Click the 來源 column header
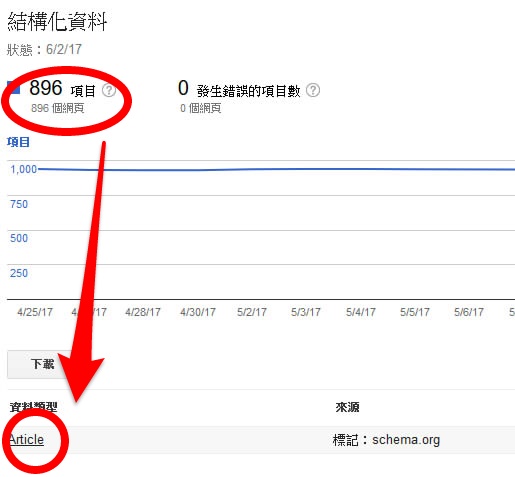Viewport: 515px width, 477px height. (347, 407)
